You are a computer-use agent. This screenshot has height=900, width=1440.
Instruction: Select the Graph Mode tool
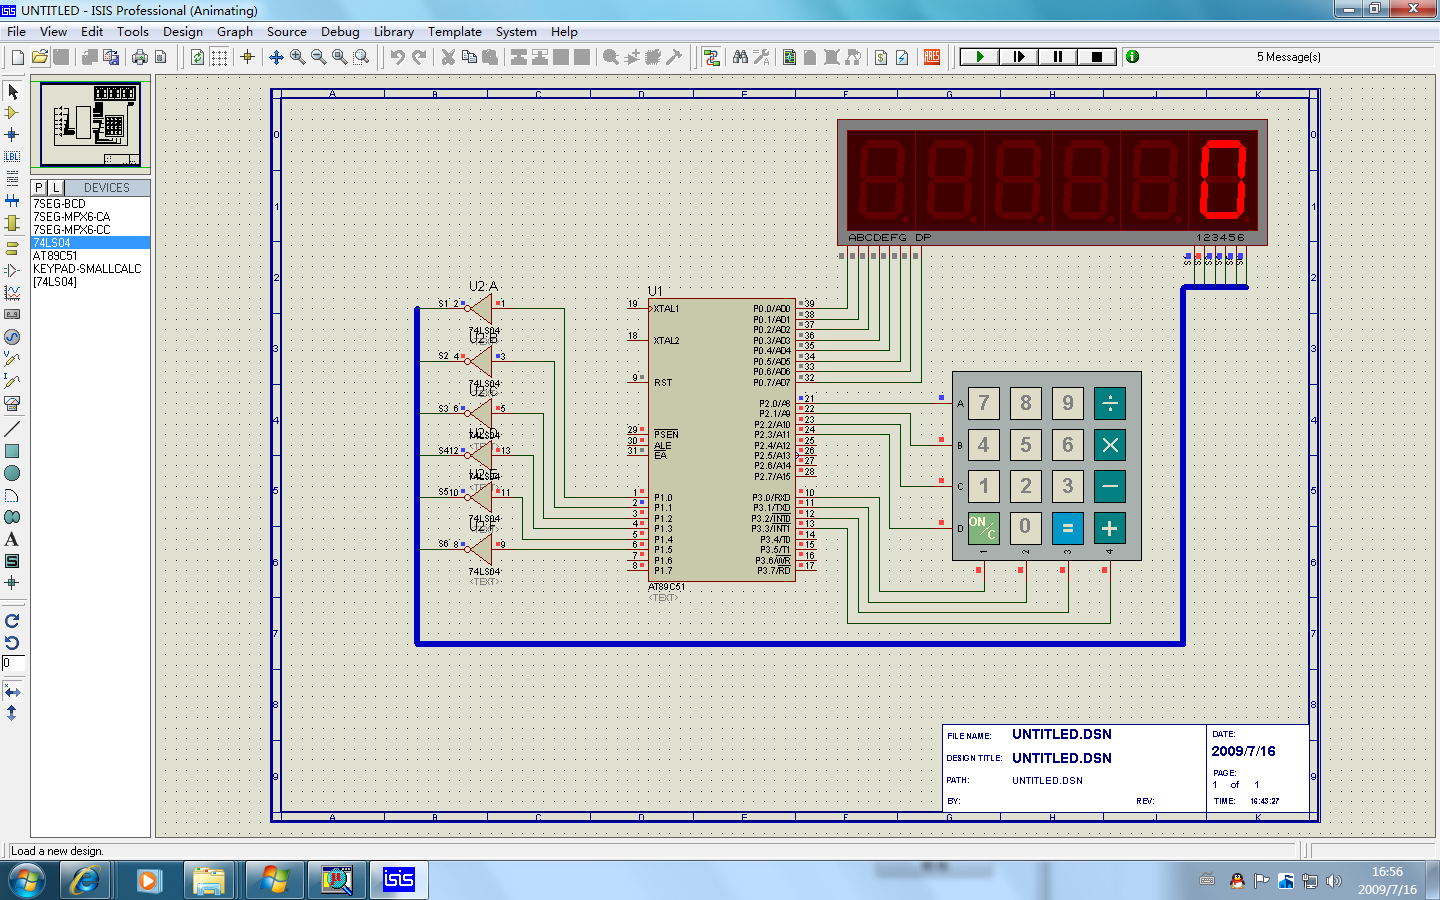coord(12,292)
